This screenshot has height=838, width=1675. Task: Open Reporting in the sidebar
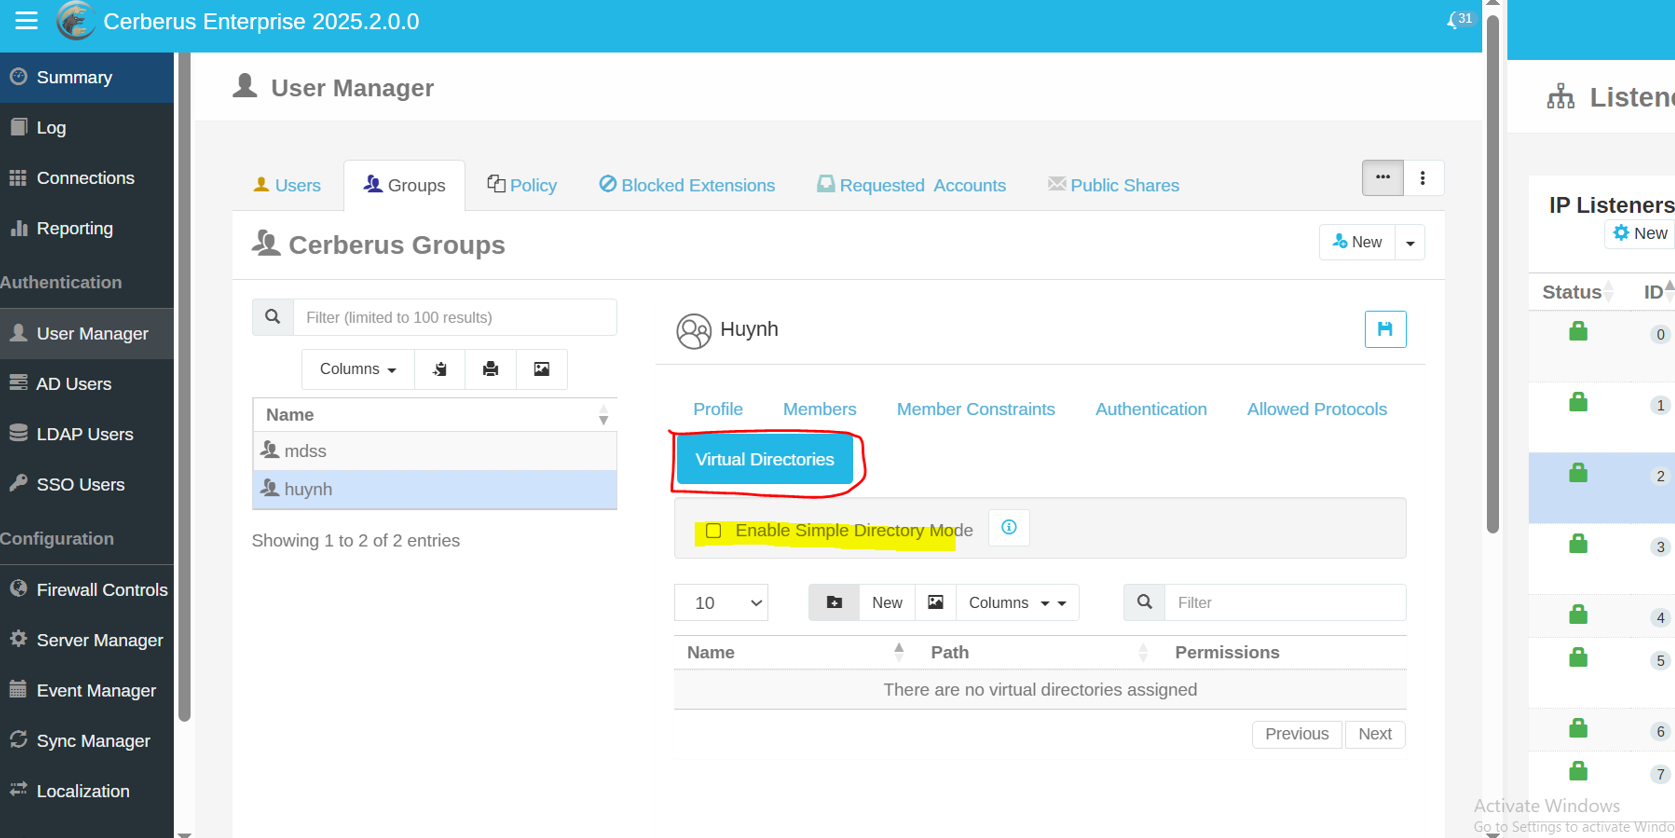(x=87, y=228)
